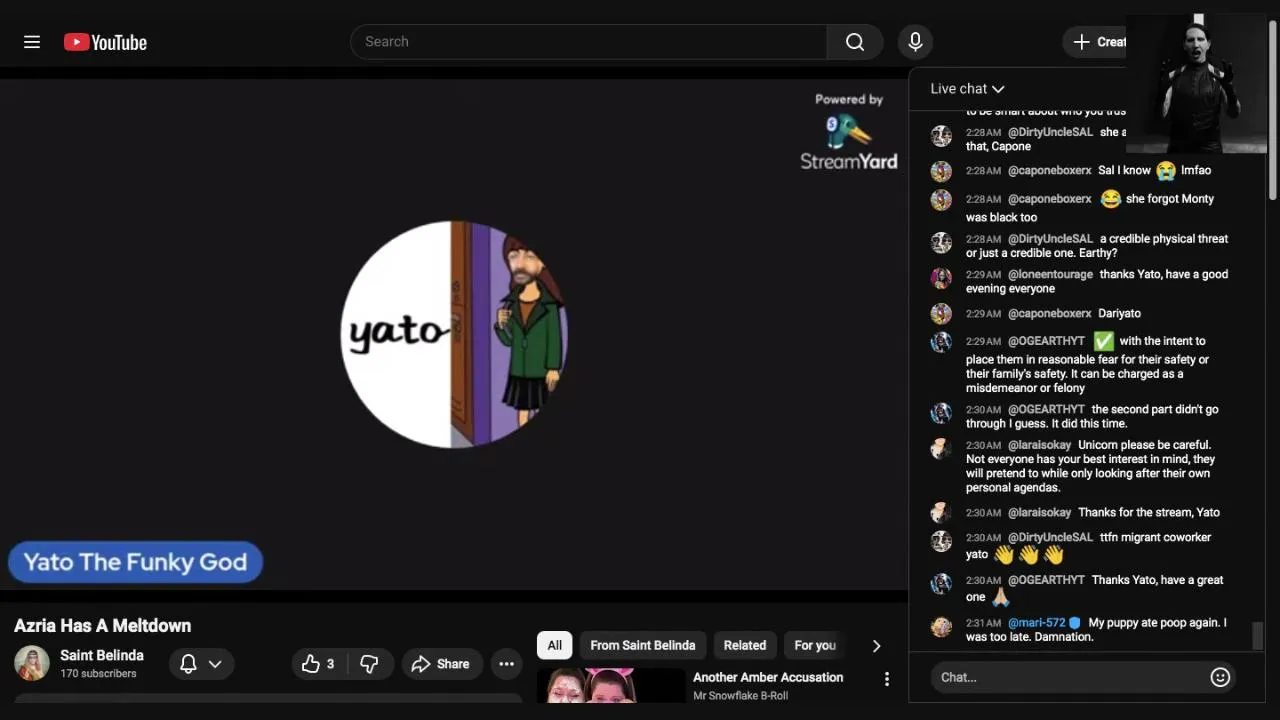Click the page vertical scrollbar
1280x720 pixels.
(1273, 110)
